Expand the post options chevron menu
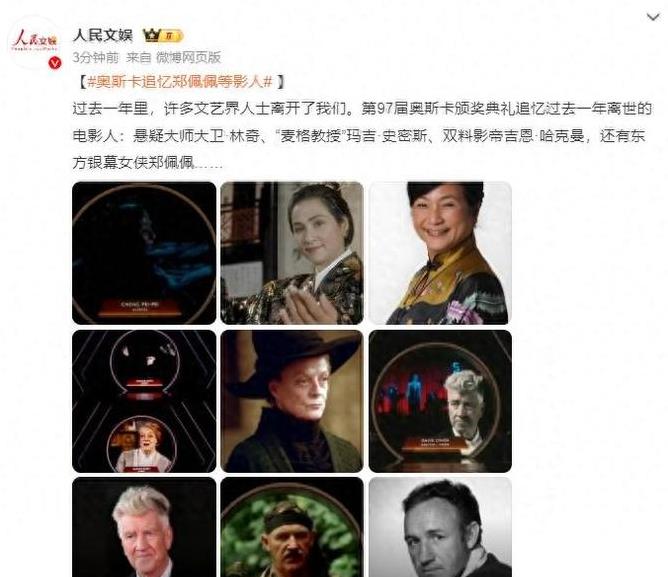 [653, 17]
